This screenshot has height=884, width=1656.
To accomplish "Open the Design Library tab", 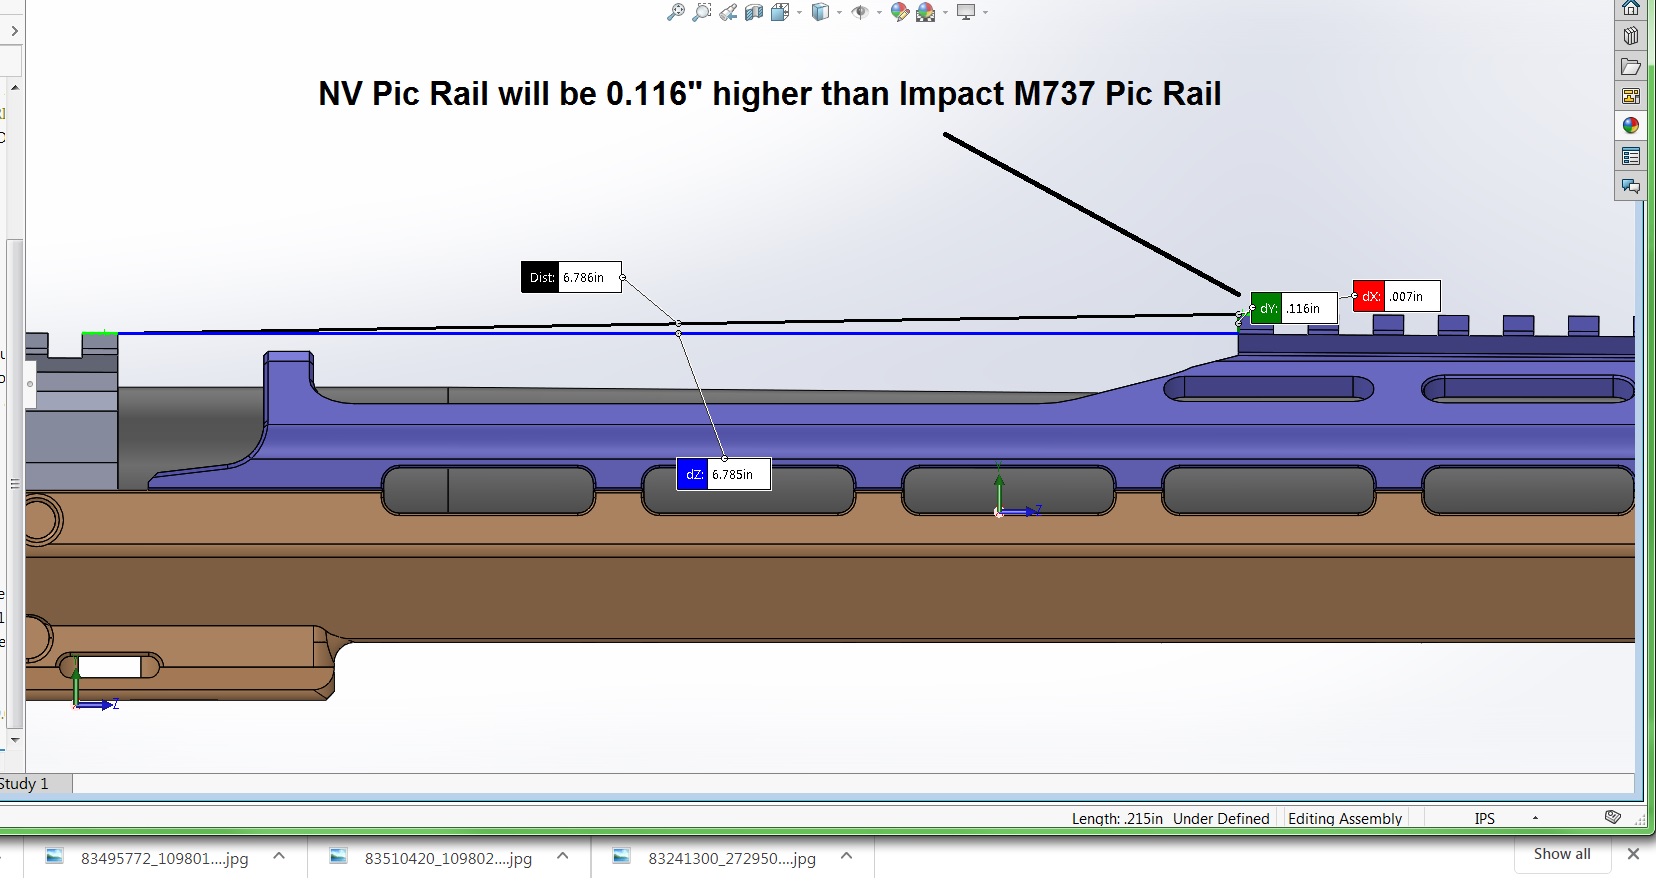I will click(1631, 36).
